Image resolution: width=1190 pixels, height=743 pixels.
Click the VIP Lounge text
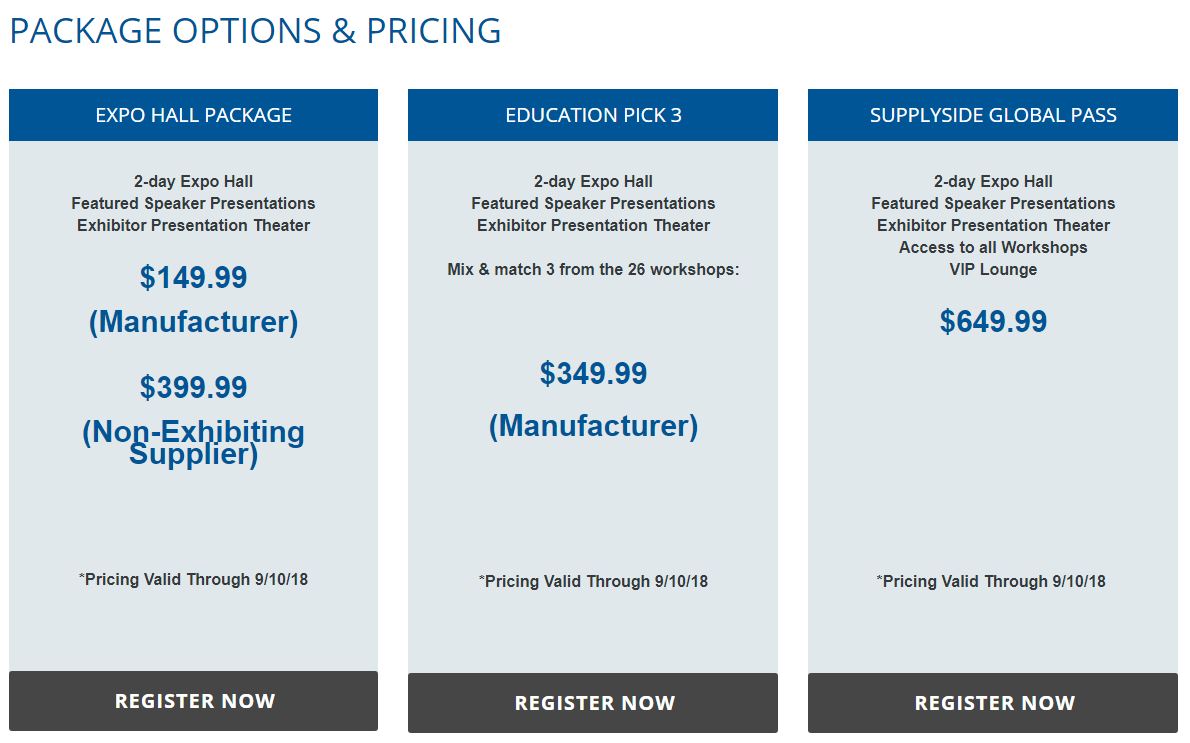993,269
